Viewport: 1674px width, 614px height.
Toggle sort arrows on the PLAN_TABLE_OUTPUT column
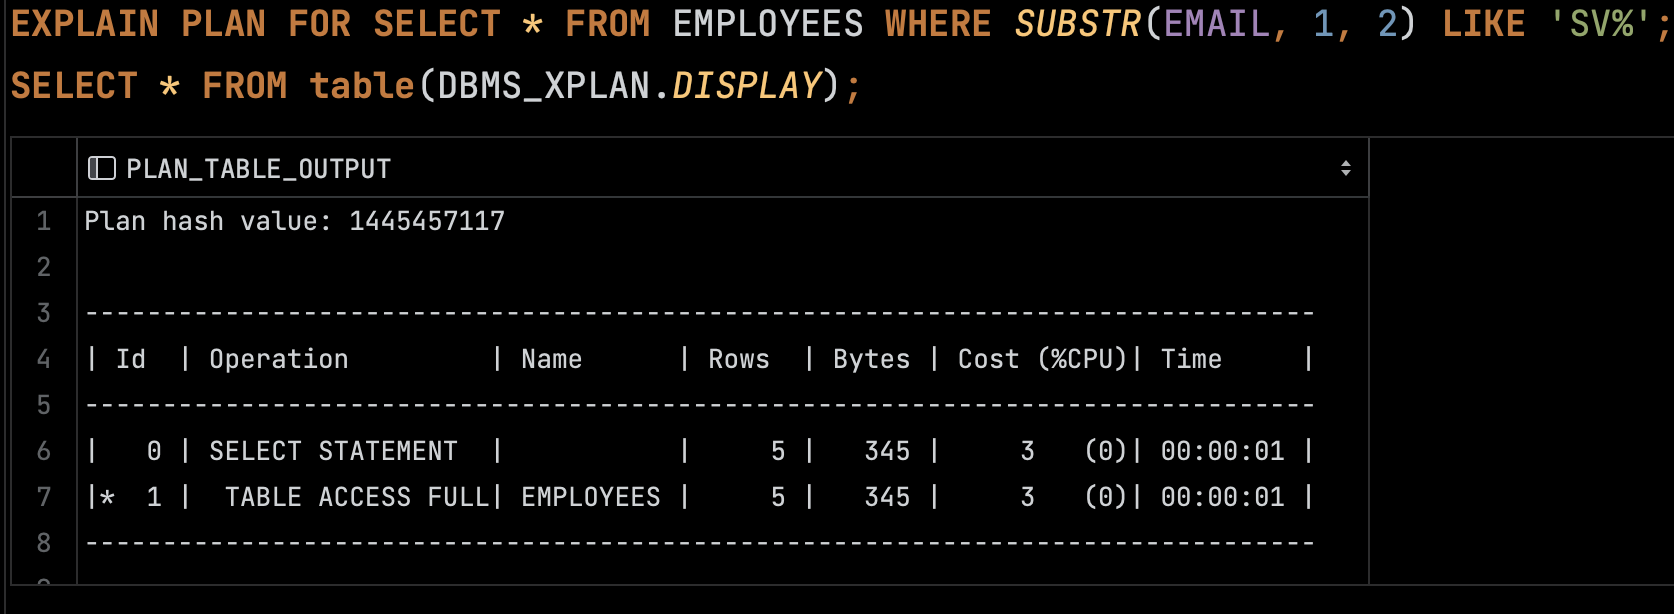(x=1346, y=168)
